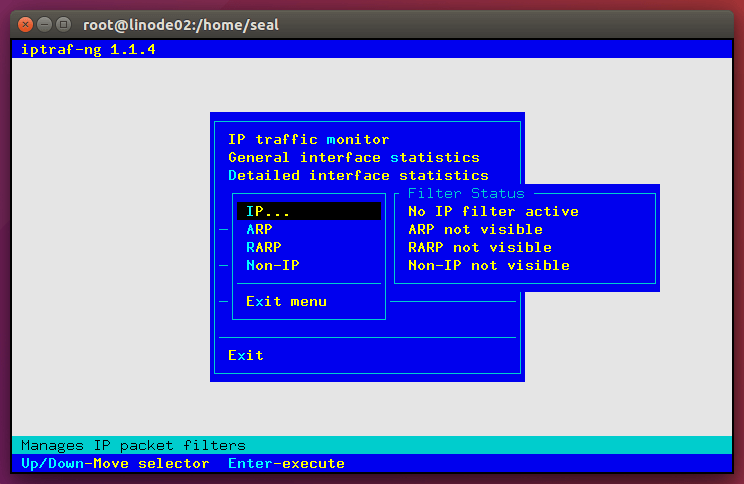Screen dimensions: 744x484
Task: Click the iptraf-ng 1.1.4 header text
Action: click(88, 49)
